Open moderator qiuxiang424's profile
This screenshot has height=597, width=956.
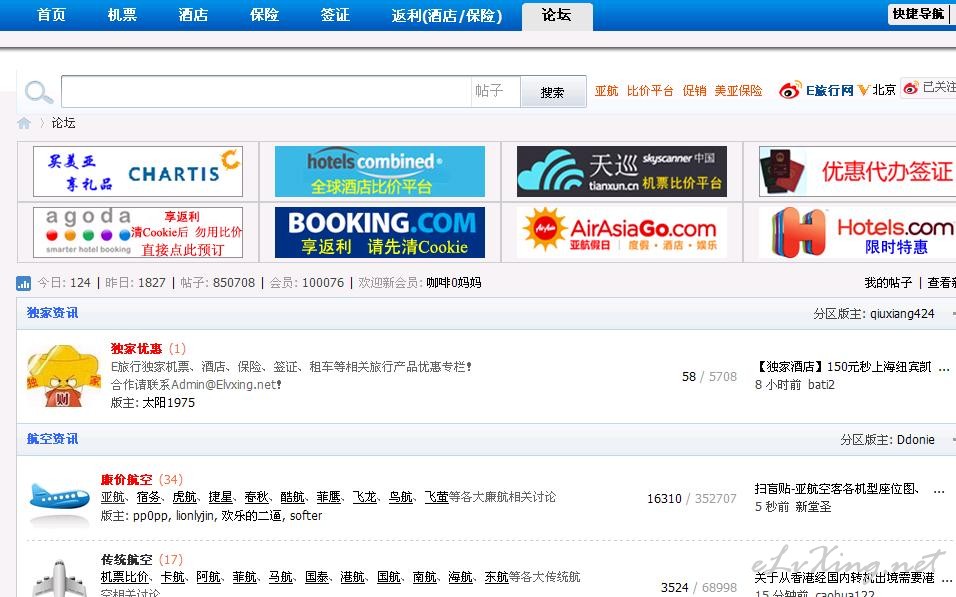click(x=902, y=314)
